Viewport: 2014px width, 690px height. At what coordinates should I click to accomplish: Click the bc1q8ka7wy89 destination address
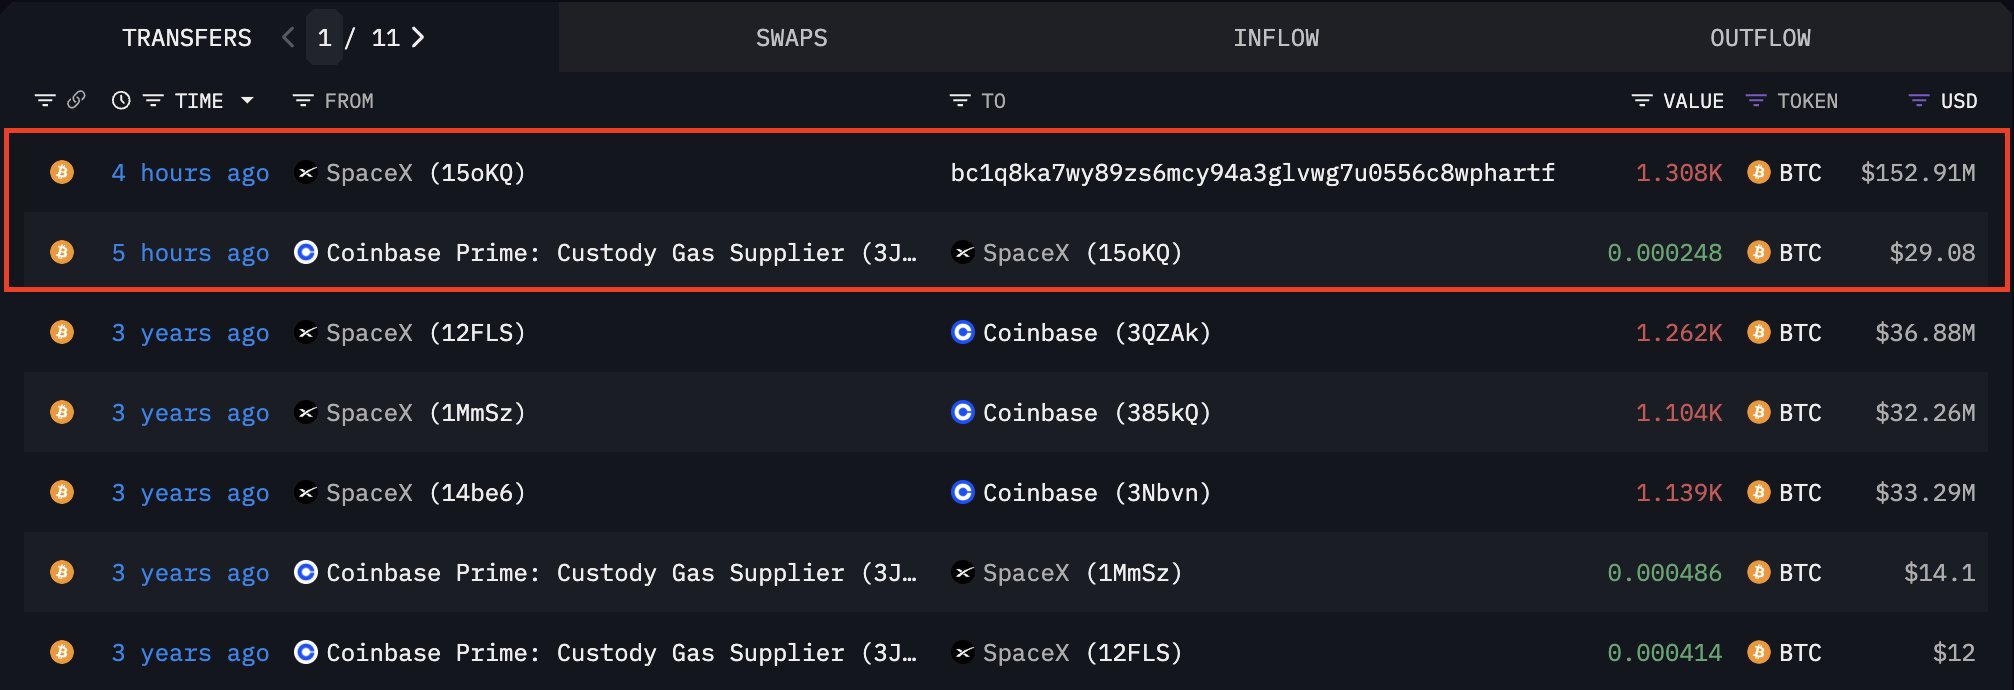tap(1251, 172)
